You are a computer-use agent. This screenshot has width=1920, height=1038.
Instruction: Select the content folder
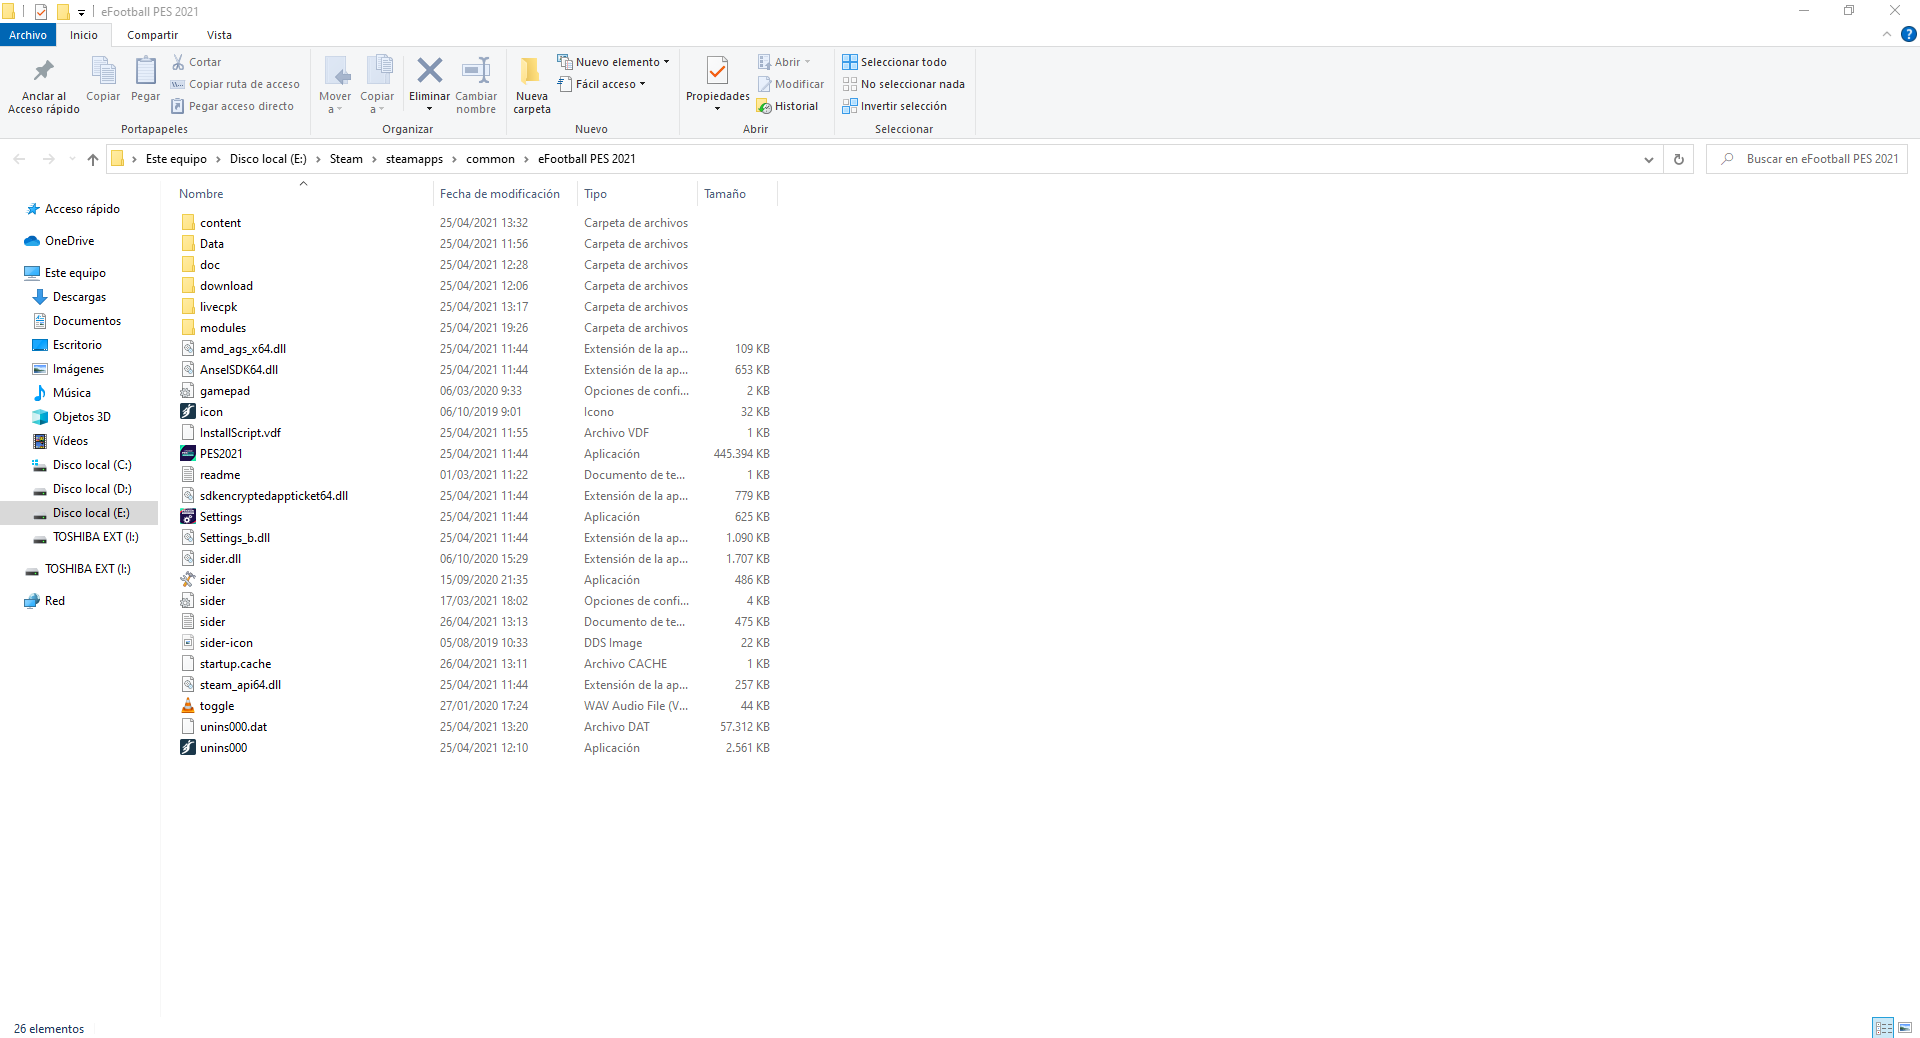220,223
